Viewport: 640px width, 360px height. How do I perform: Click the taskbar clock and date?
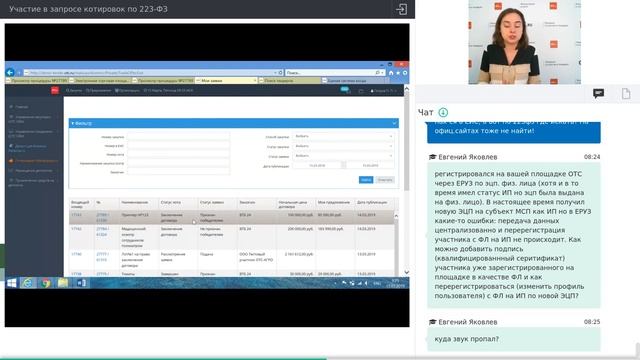tap(396, 283)
